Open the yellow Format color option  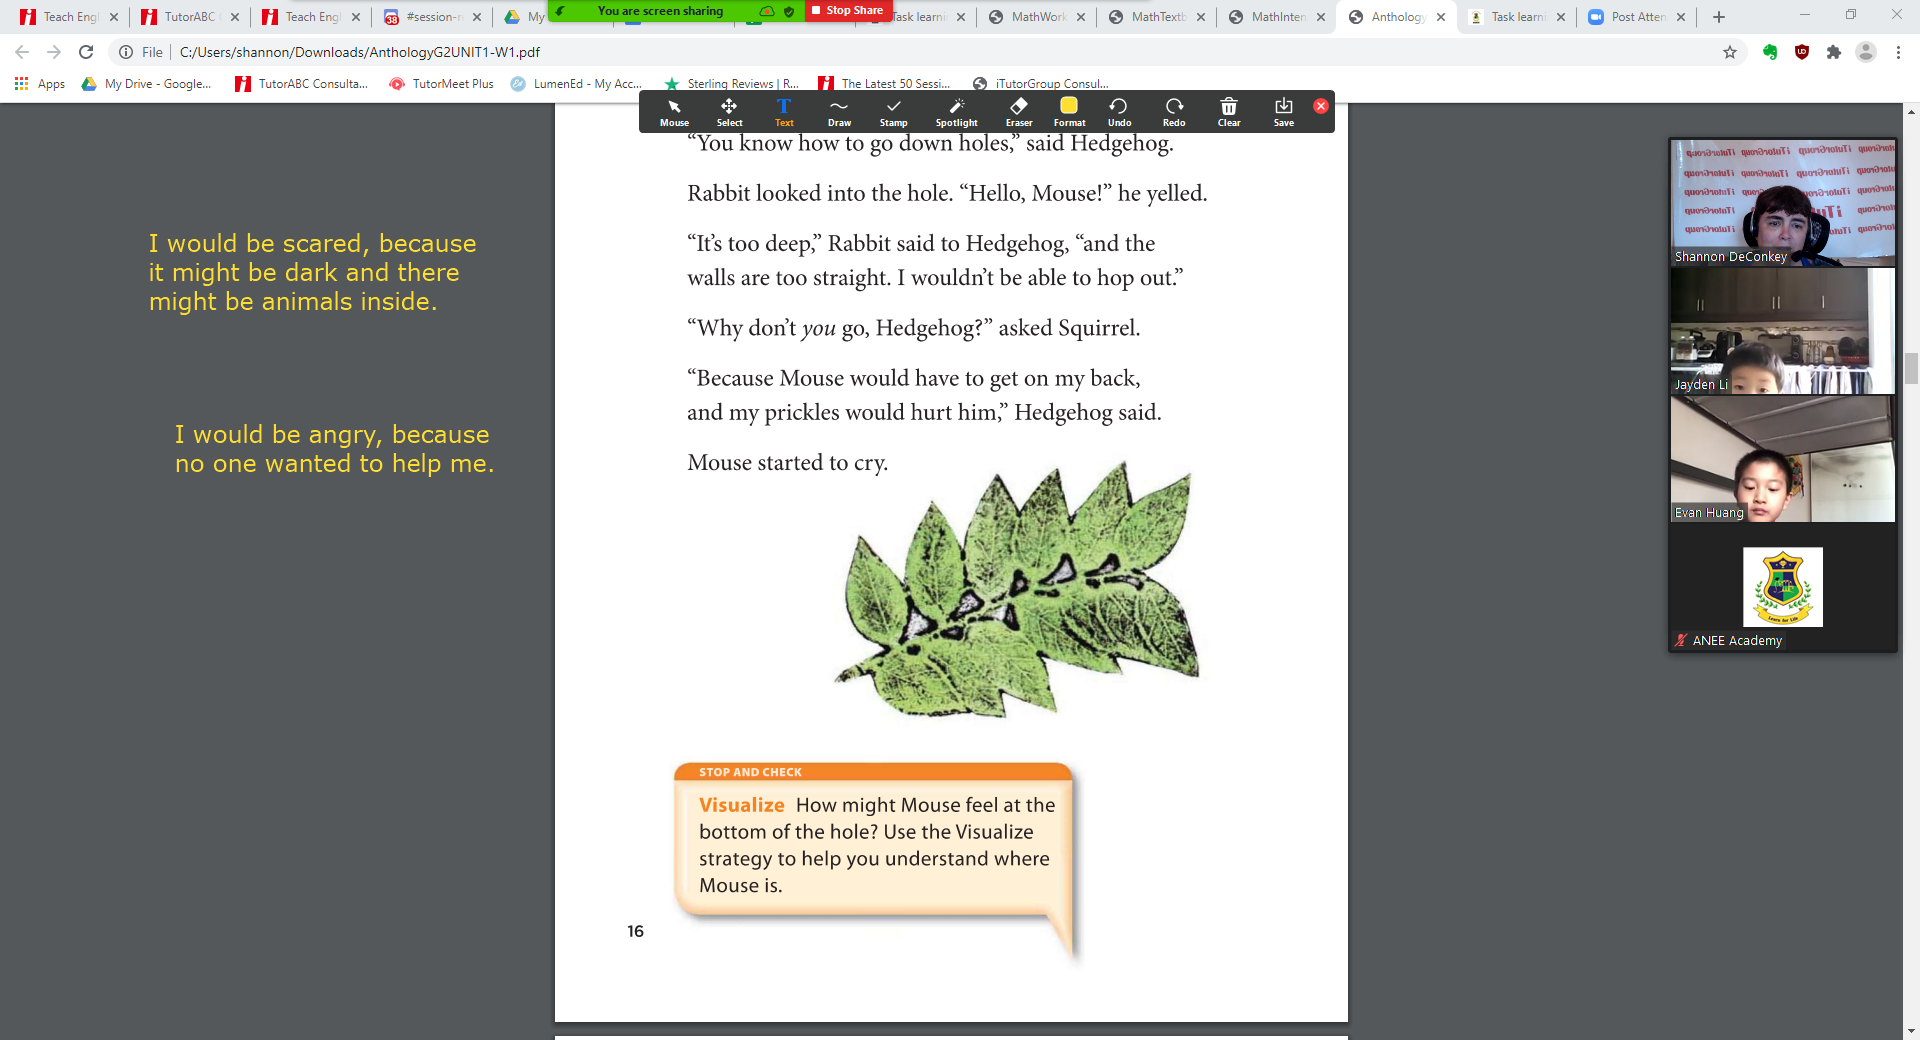click(1069, 112)
